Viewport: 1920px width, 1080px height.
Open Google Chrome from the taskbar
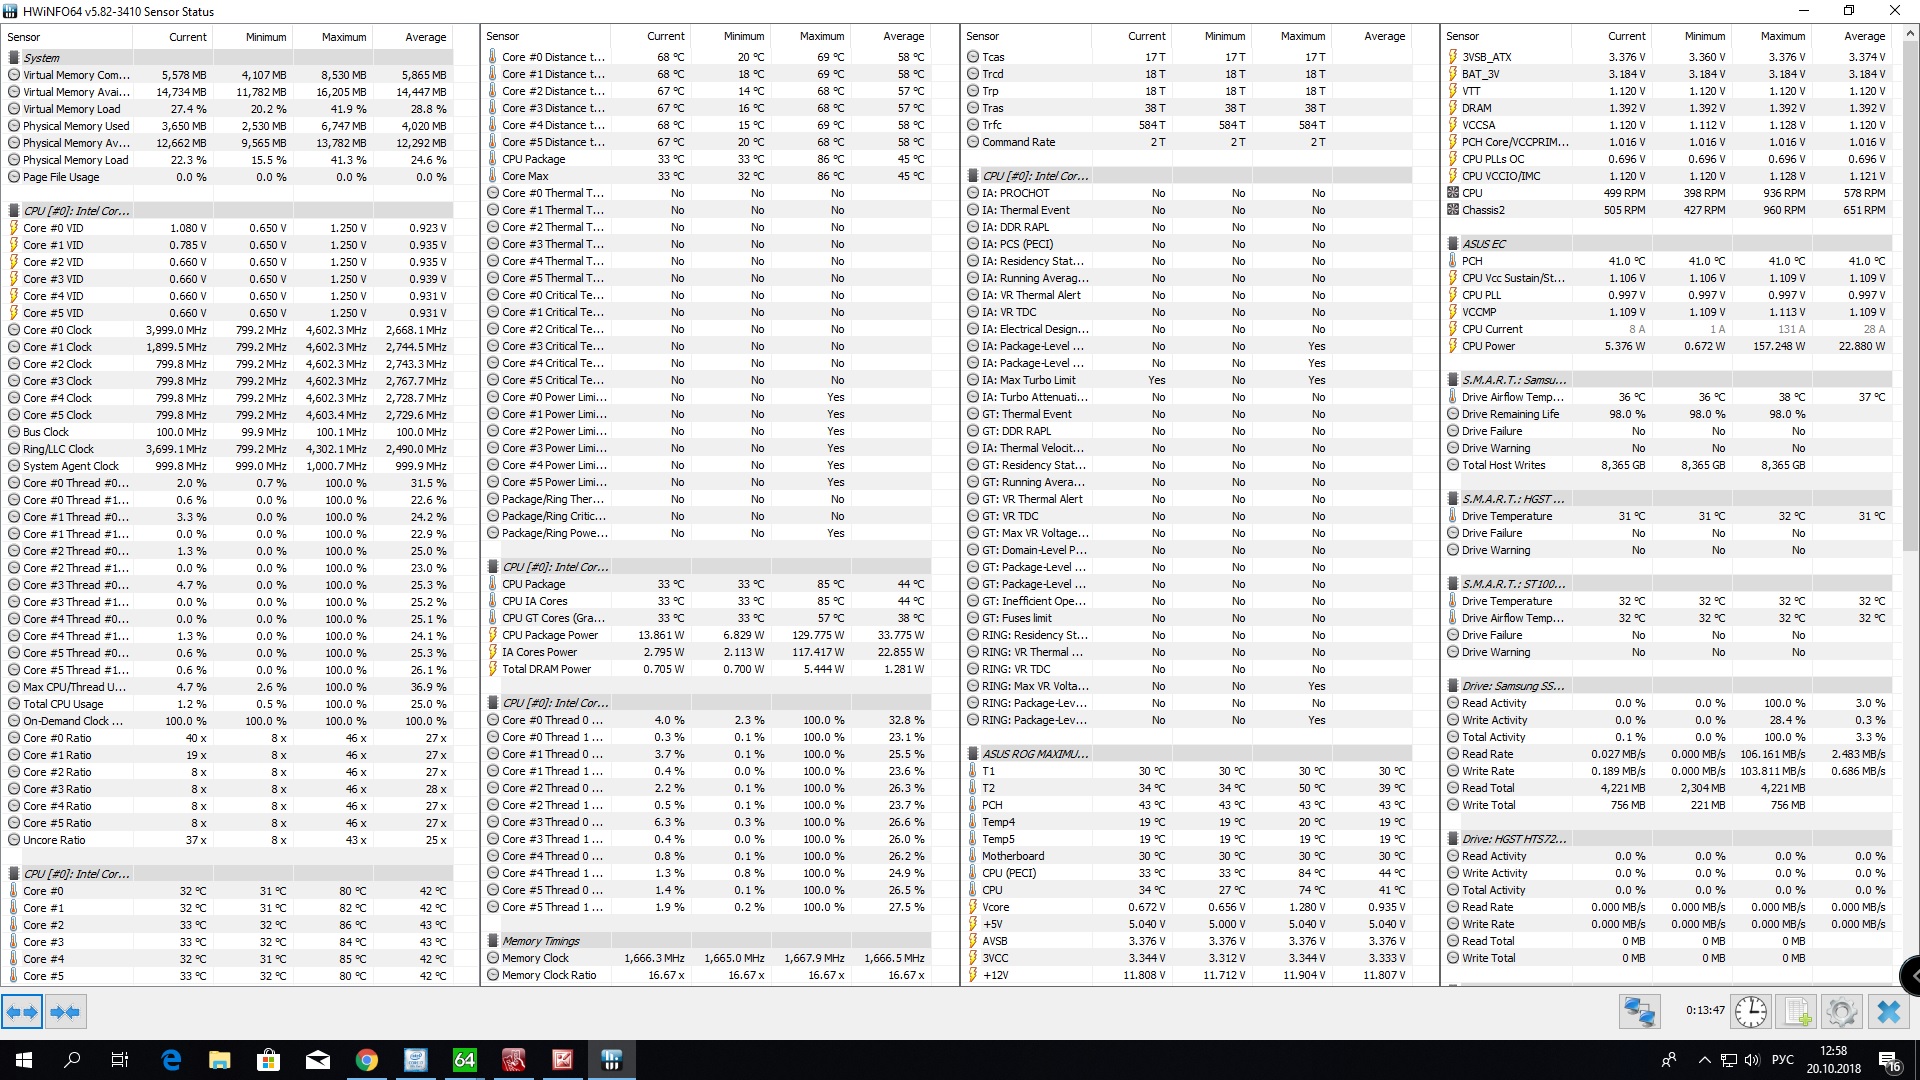pyautogui.click(x=367, y=1060)
